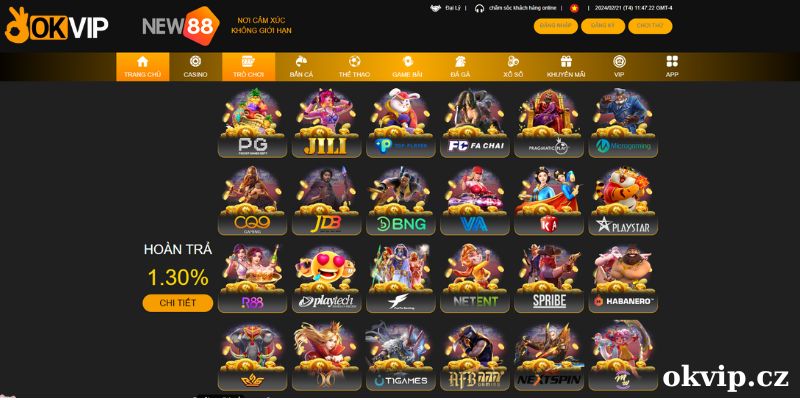800x400 pixels.
Task: Click the Chi Tiết rebate button
Action: tap(178, 303)
